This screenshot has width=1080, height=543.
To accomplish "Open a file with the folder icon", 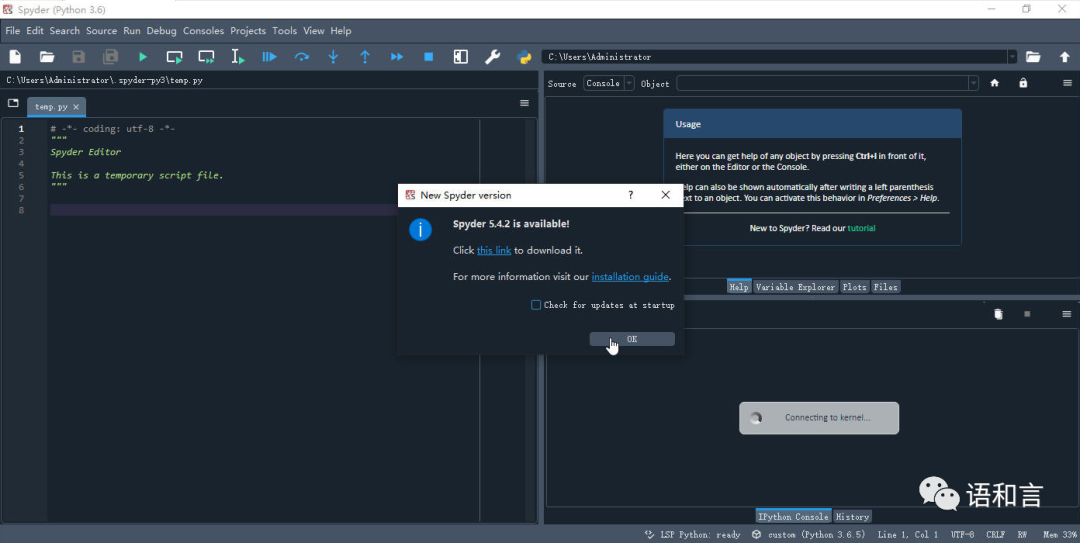I will tap(47, 57).
